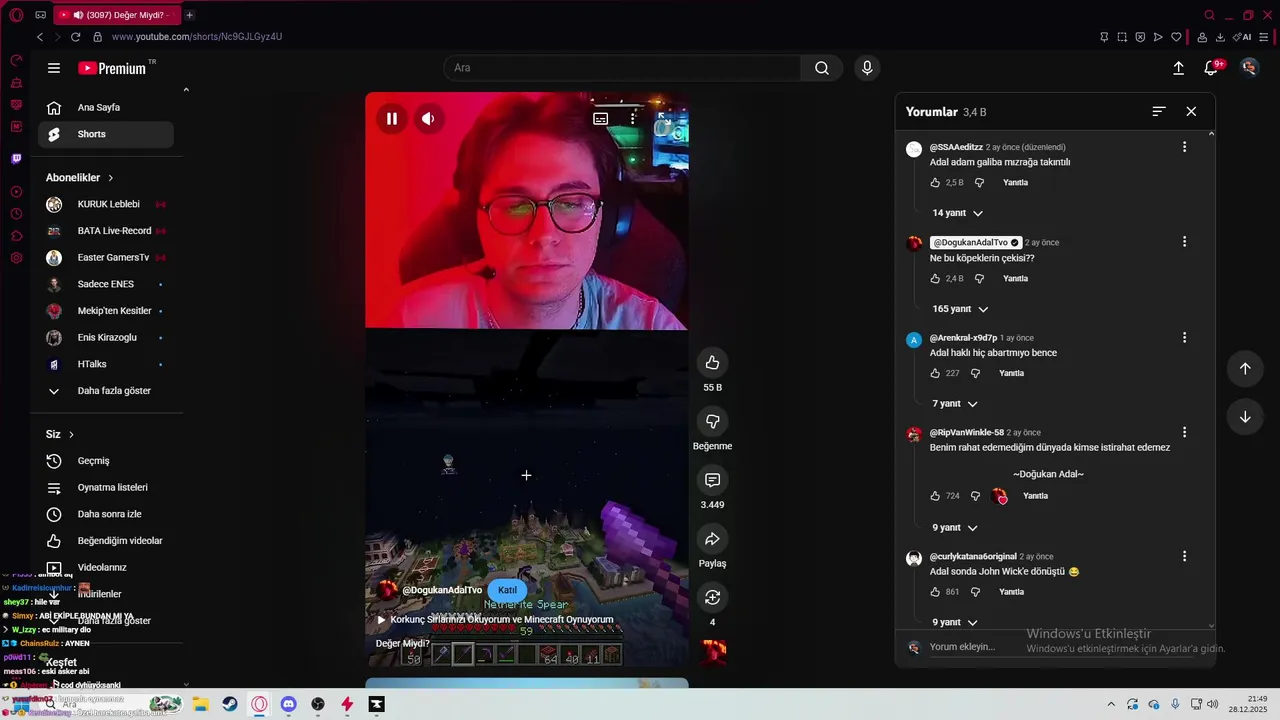Expand the 7 yanıt replies

click(x=955, y=403)
